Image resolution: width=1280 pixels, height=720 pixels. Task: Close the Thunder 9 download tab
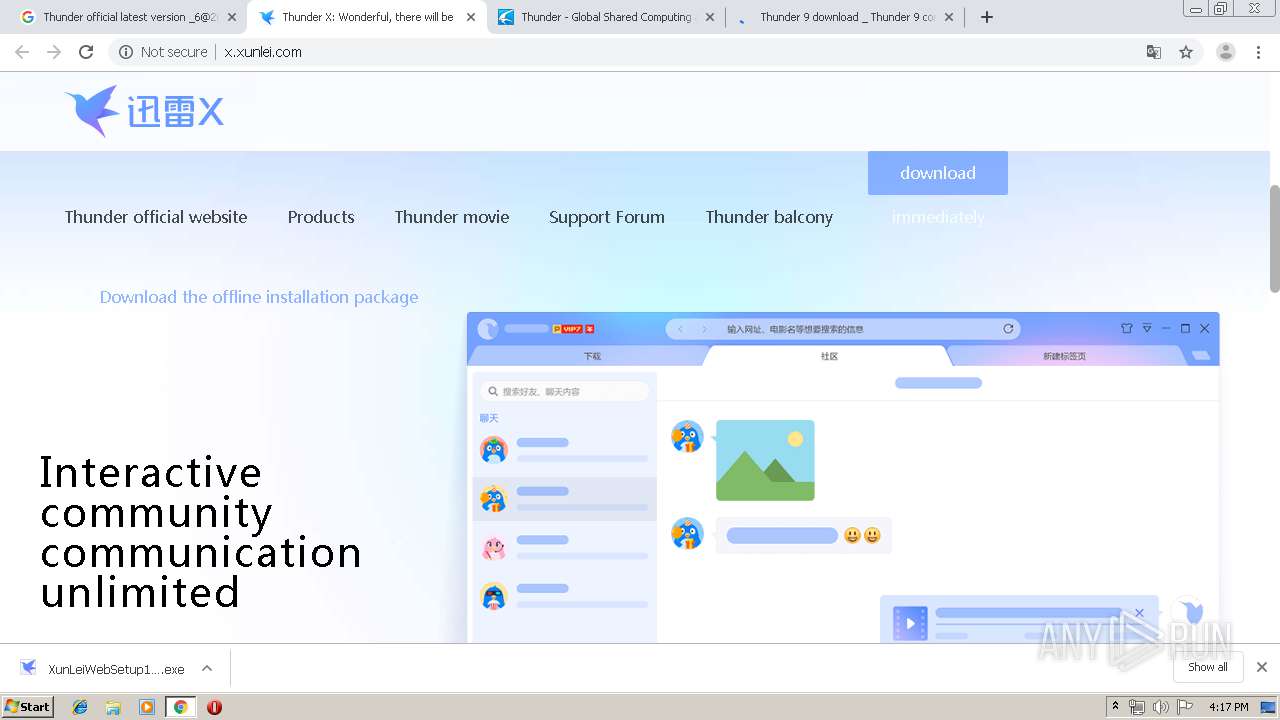click(949, 17)
